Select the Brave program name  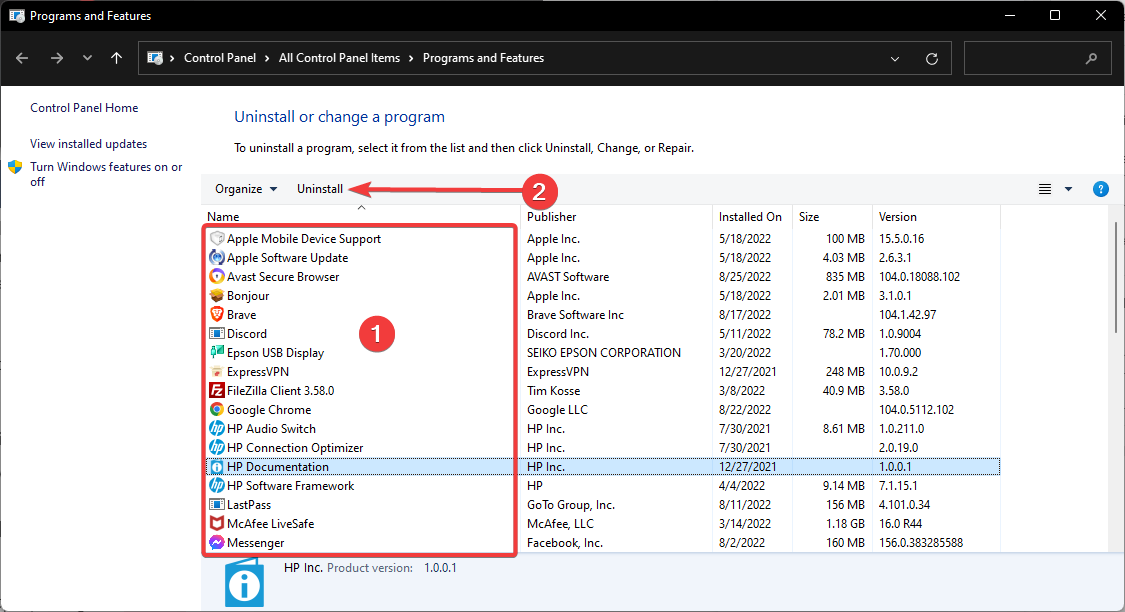point(241,314)
